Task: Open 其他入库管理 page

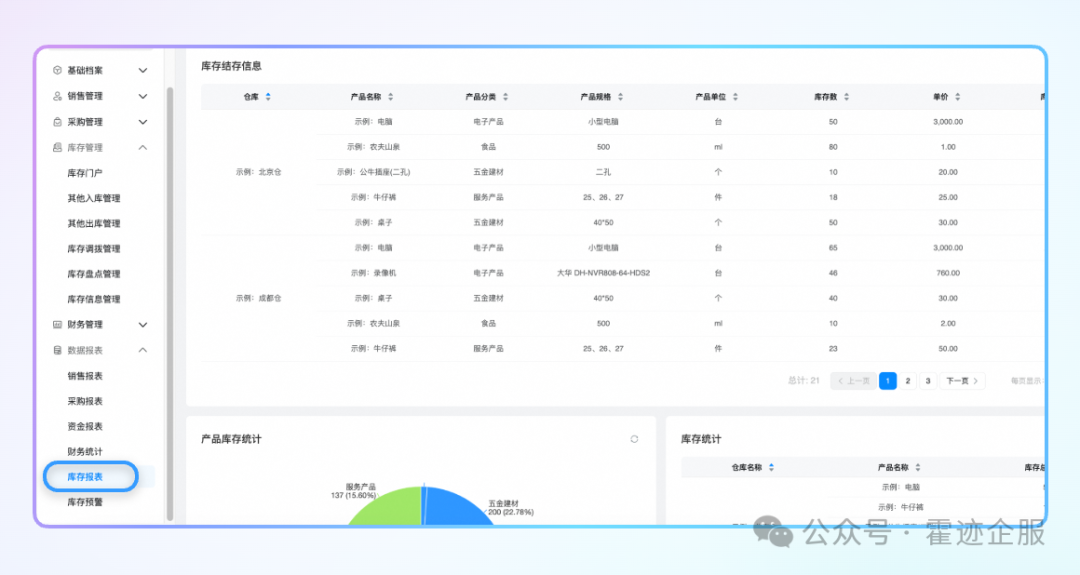Action: coord(94,198)
